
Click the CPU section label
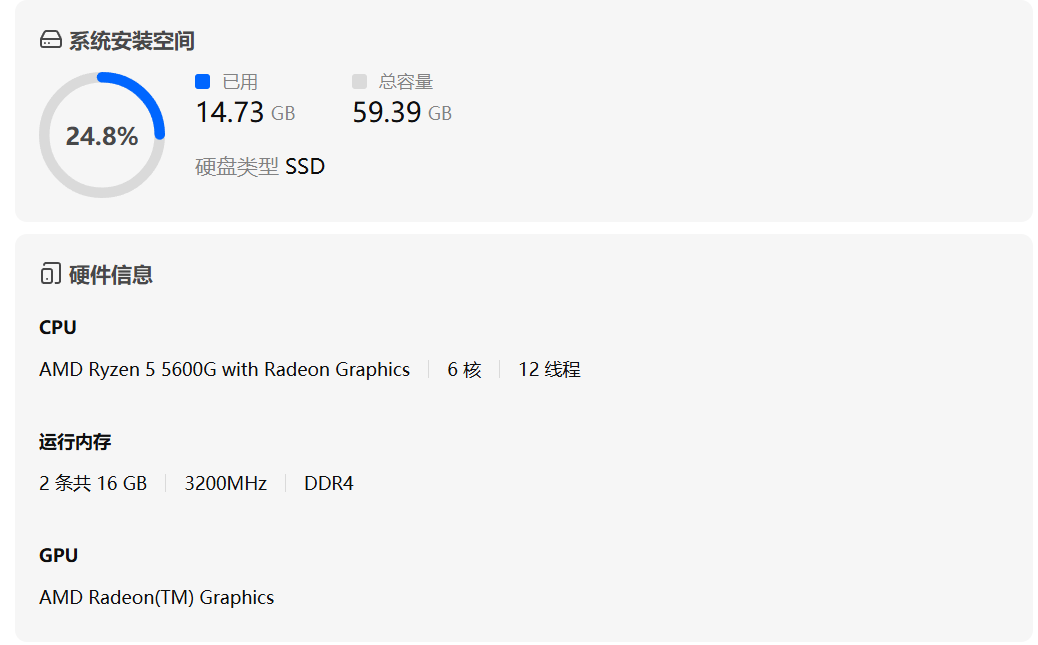pyautogui.click(x=58, y=327)
